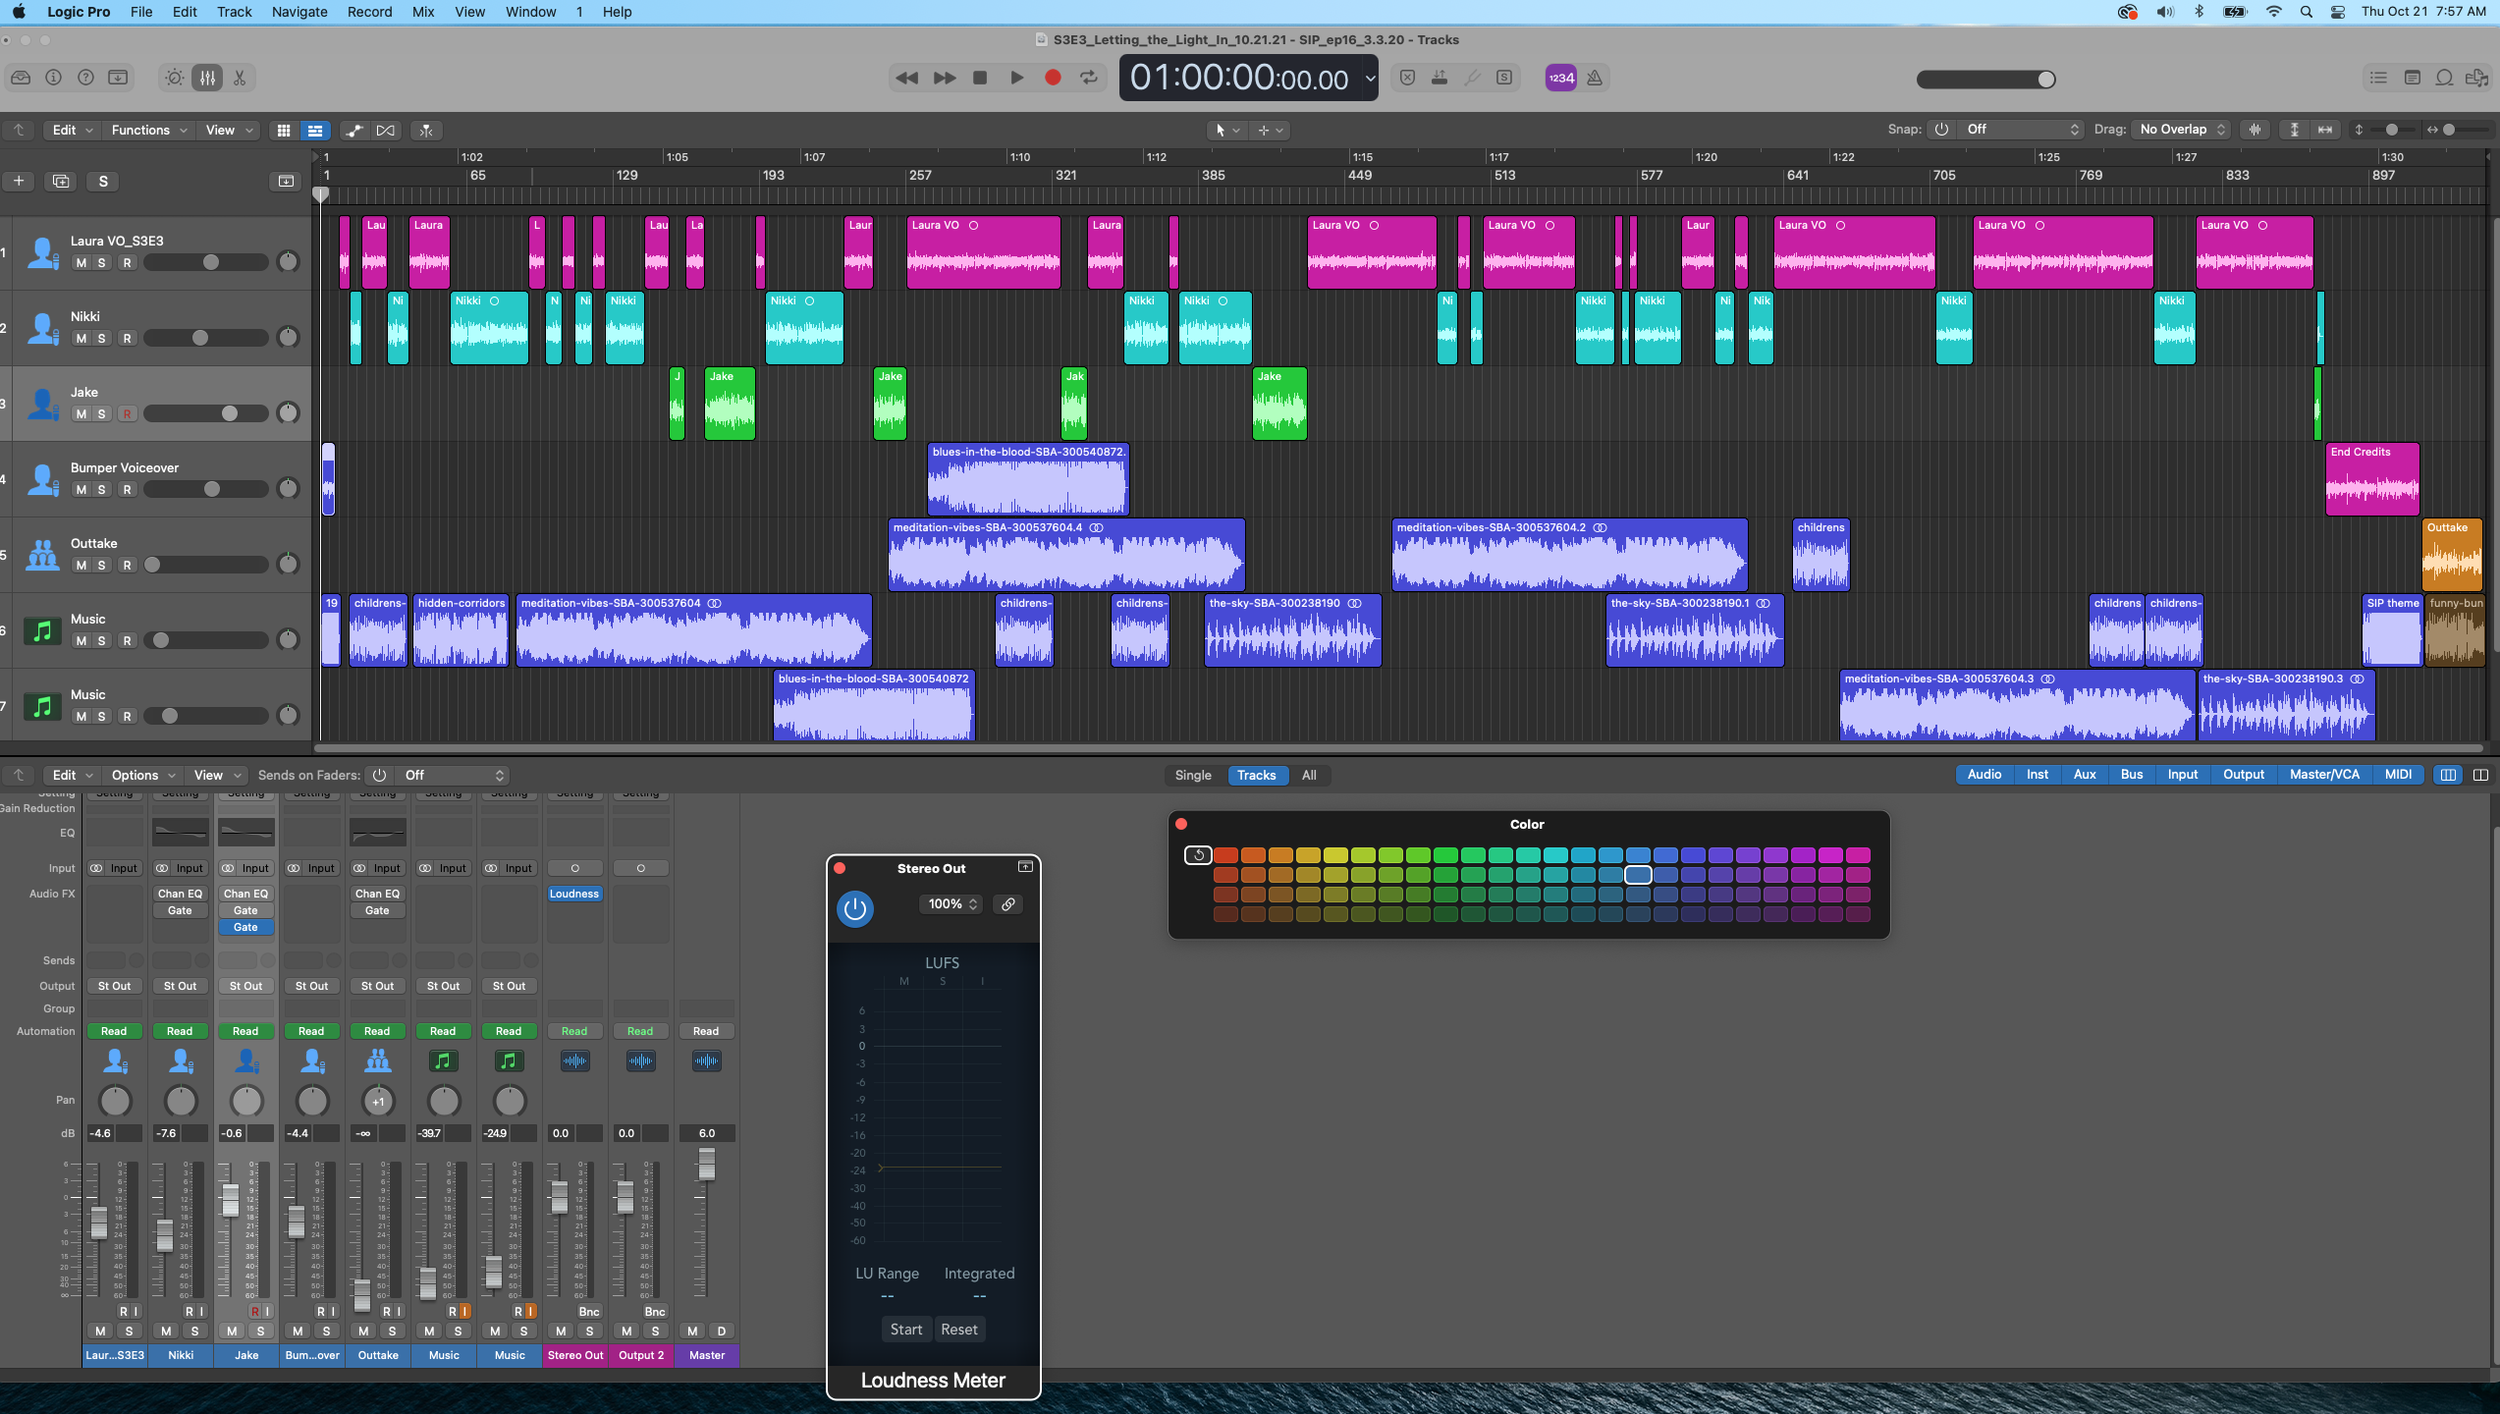2500x1414 pixels.
Task: Click the metronome icon
Action: click(1595, 78)
